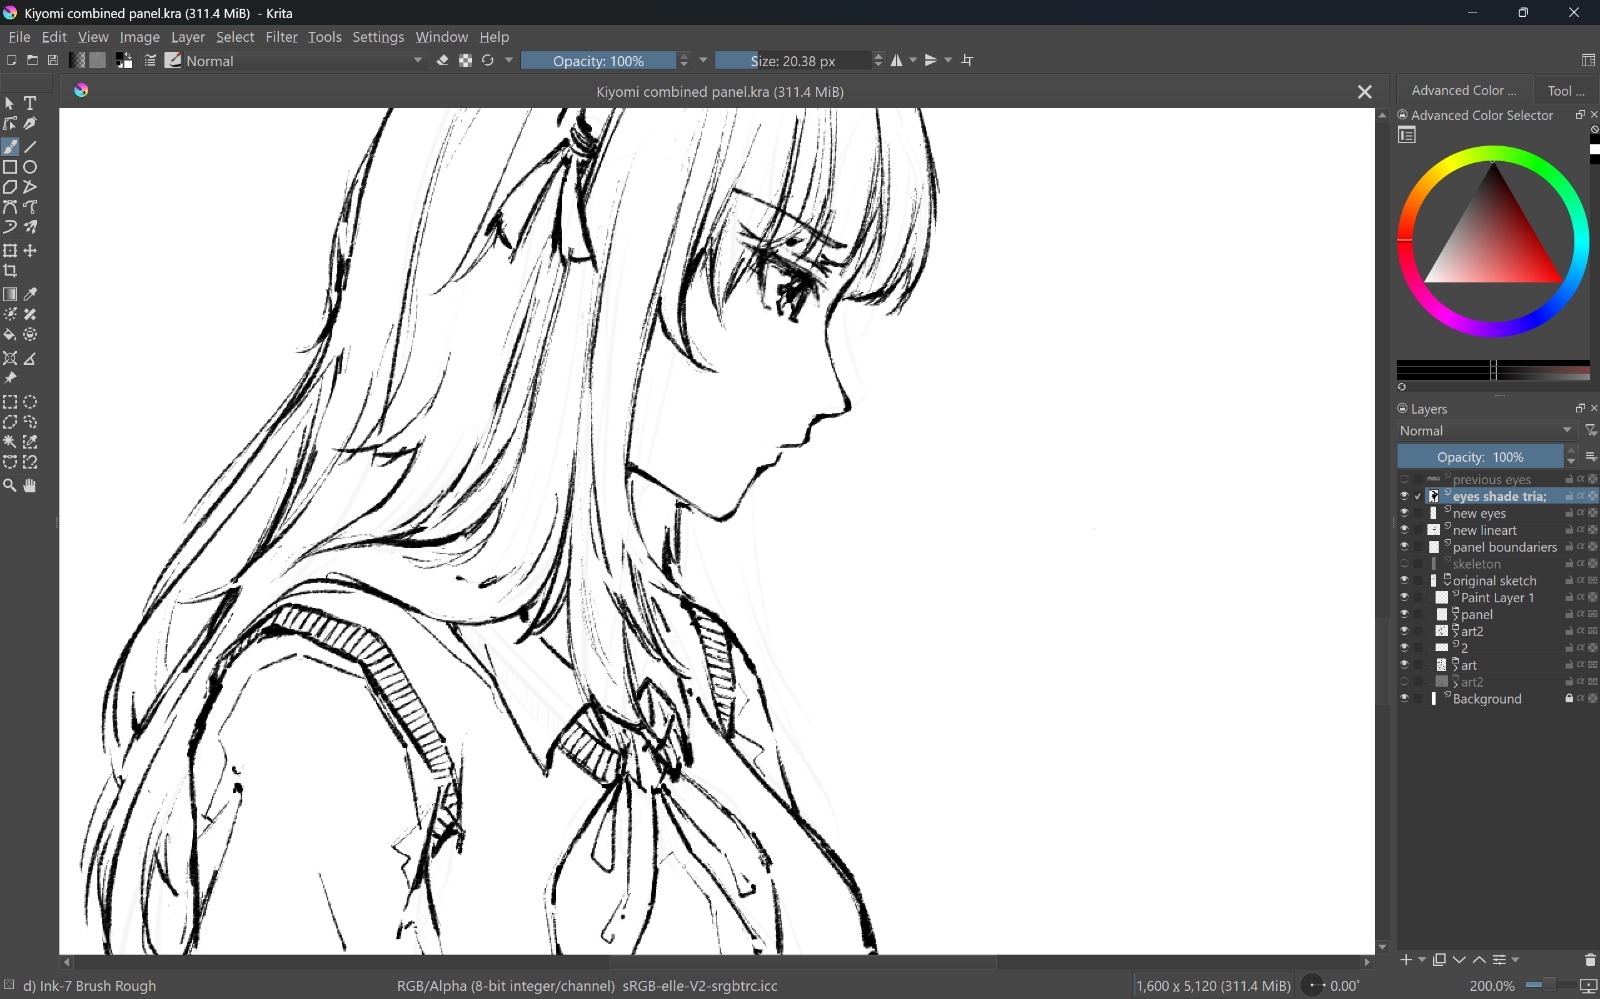Switch to the Tool options tab

pyautogui.click(x=1565, y=91)
